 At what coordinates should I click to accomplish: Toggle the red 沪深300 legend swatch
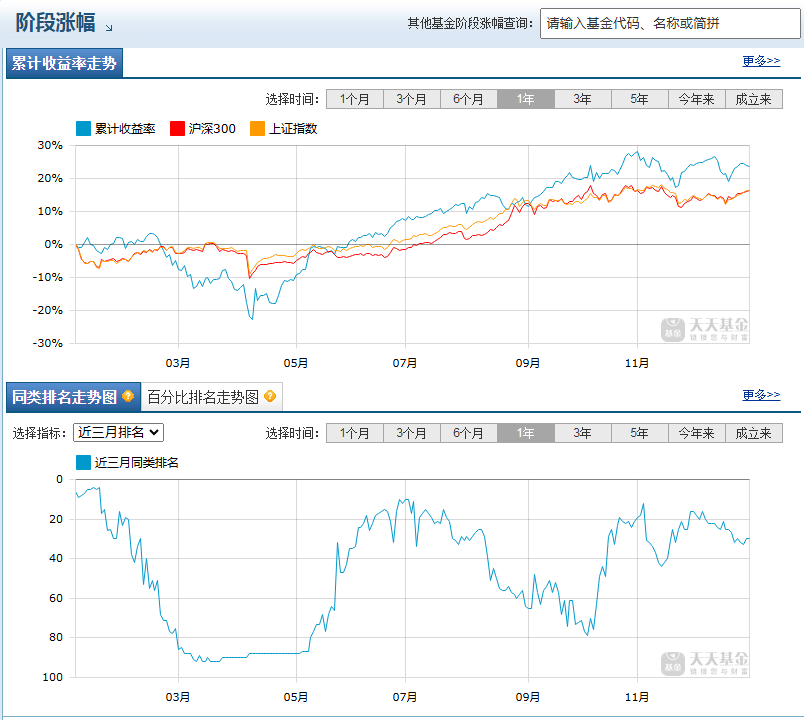[177, 129]
